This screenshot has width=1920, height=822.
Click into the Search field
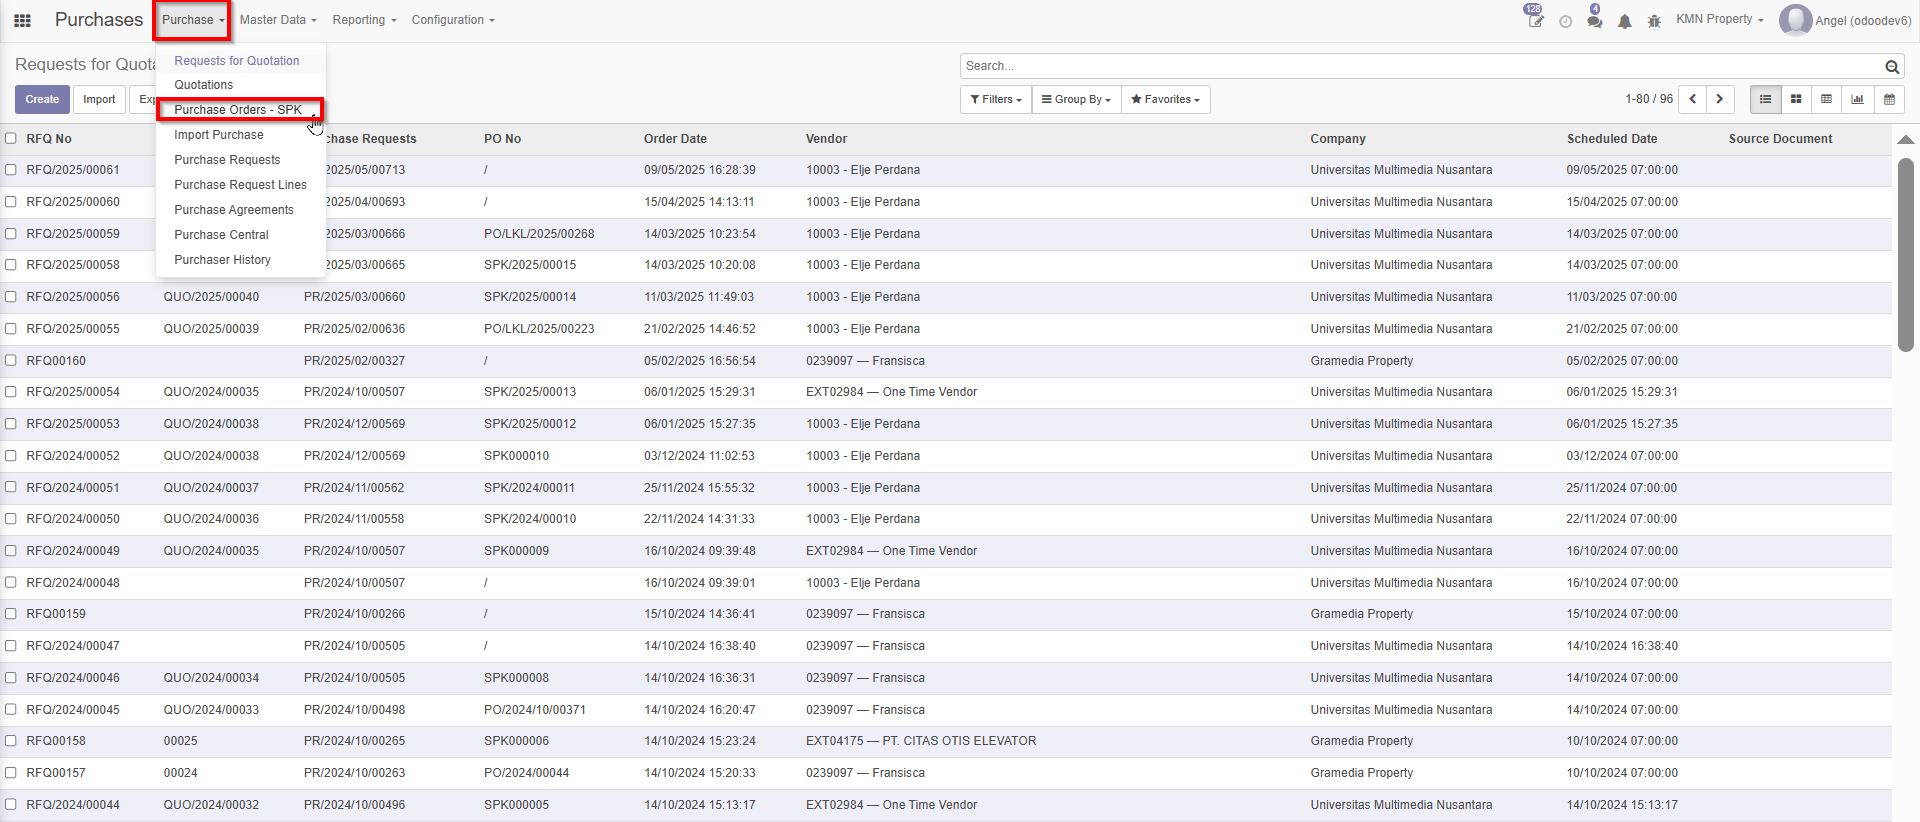coord(1420,66)
